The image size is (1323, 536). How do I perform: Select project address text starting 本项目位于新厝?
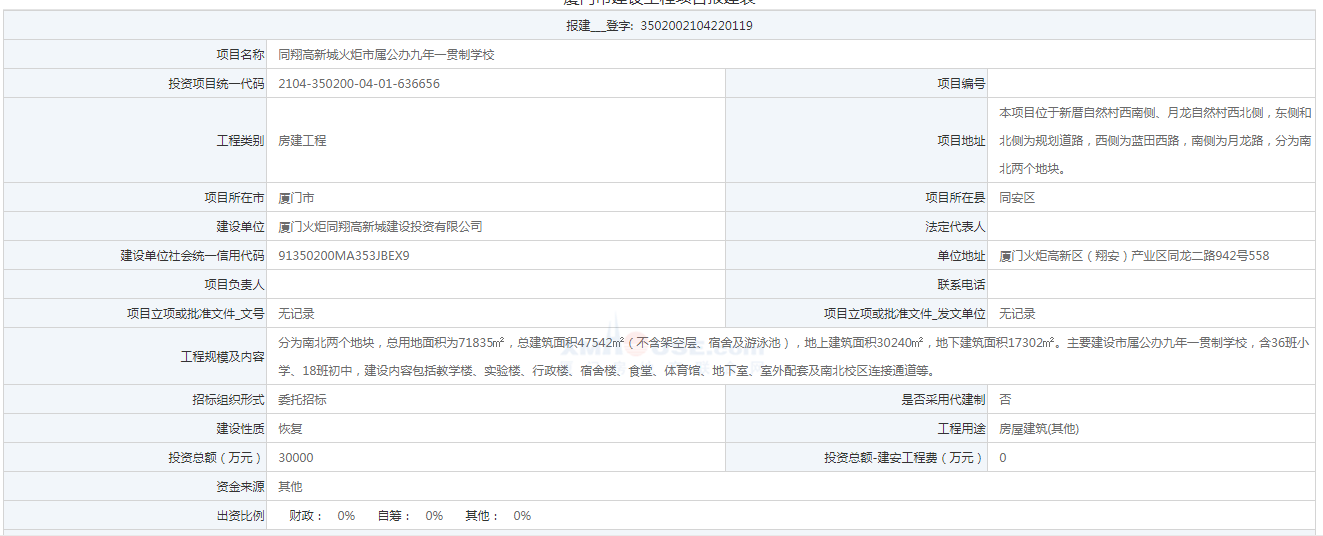1155,141
